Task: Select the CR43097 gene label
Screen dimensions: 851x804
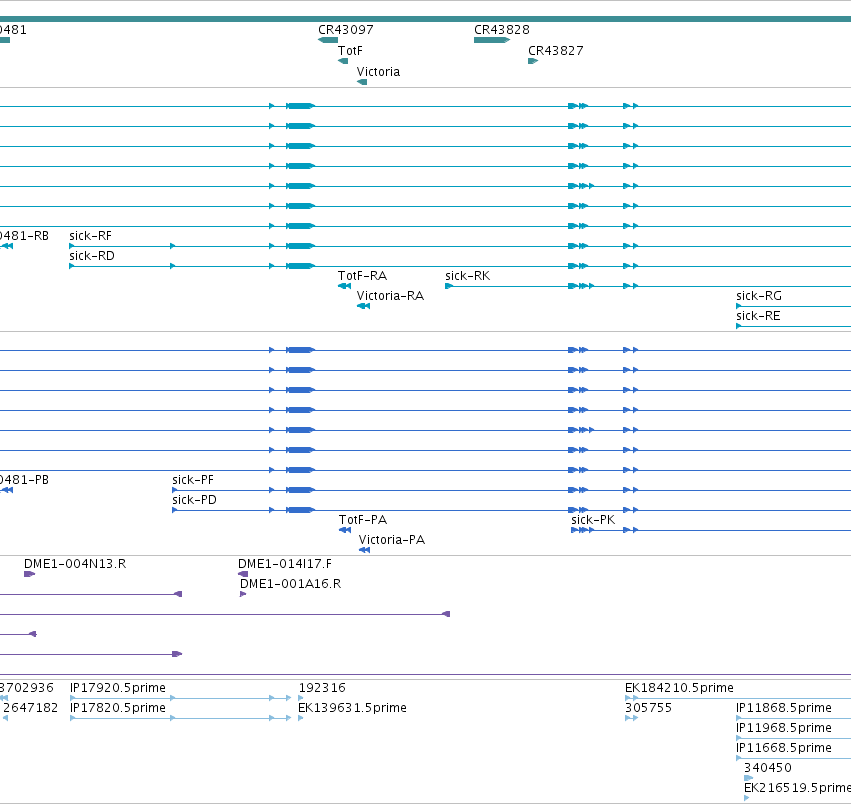Action: pos(346,30)
